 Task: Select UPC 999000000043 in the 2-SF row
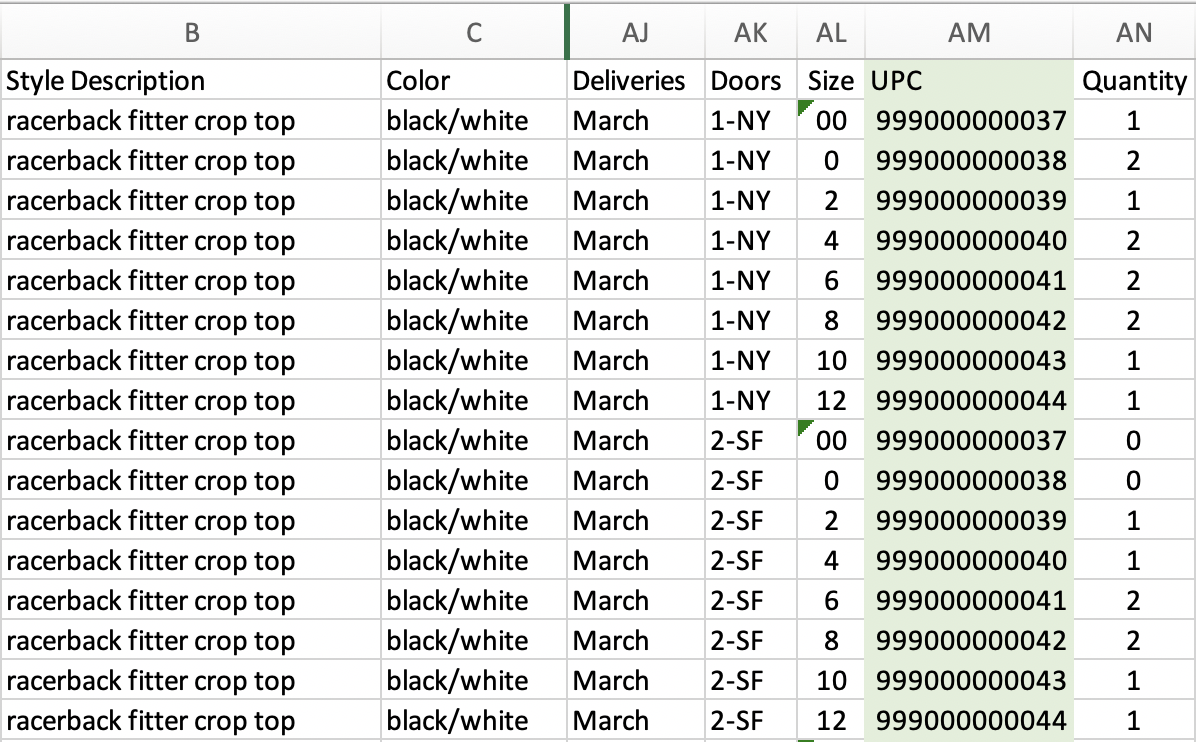pyautogui.click(x=969, y=680)
